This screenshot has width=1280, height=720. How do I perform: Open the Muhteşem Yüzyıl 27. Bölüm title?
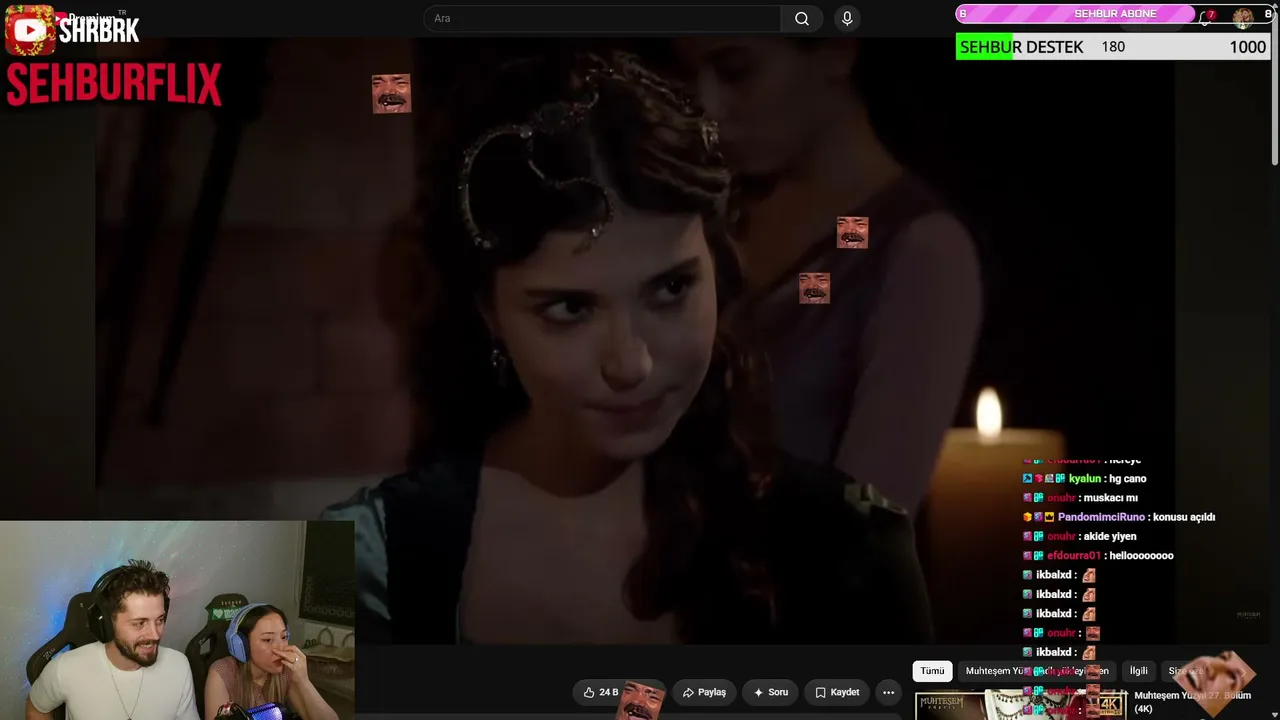(1193, 702)
